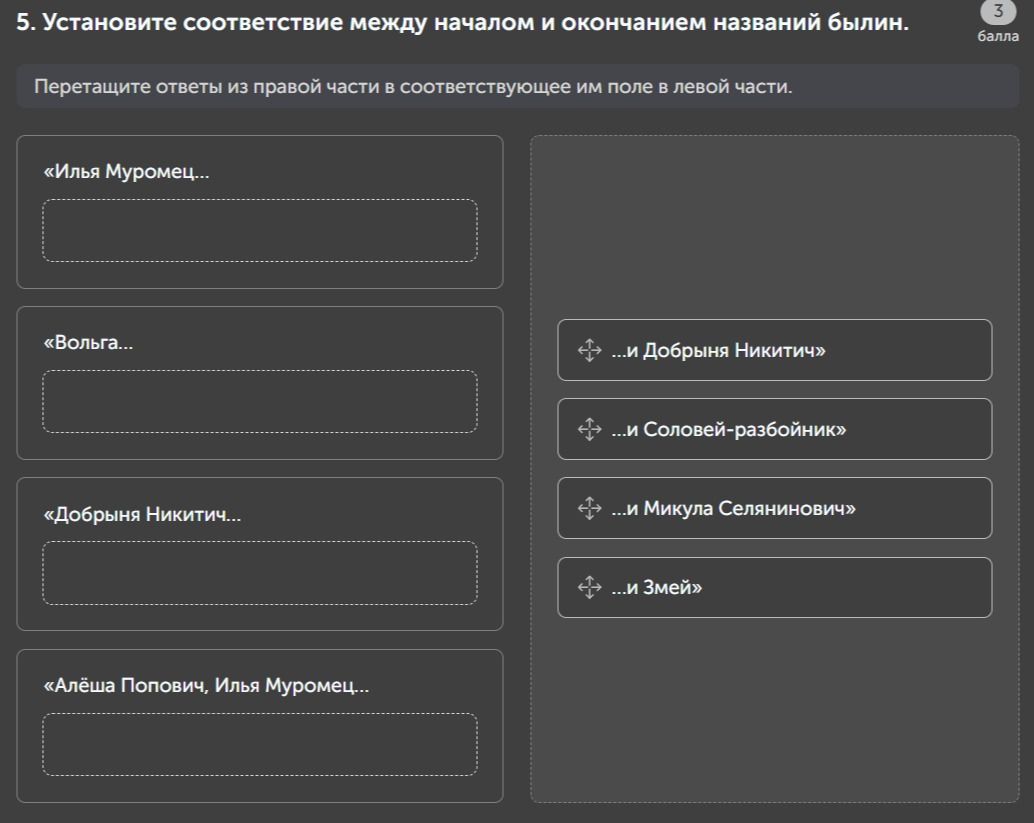Click move icon beside «…и Соловей-разбойник»
The width and height of the screenshot is (1034, 823).
point(589,429)
